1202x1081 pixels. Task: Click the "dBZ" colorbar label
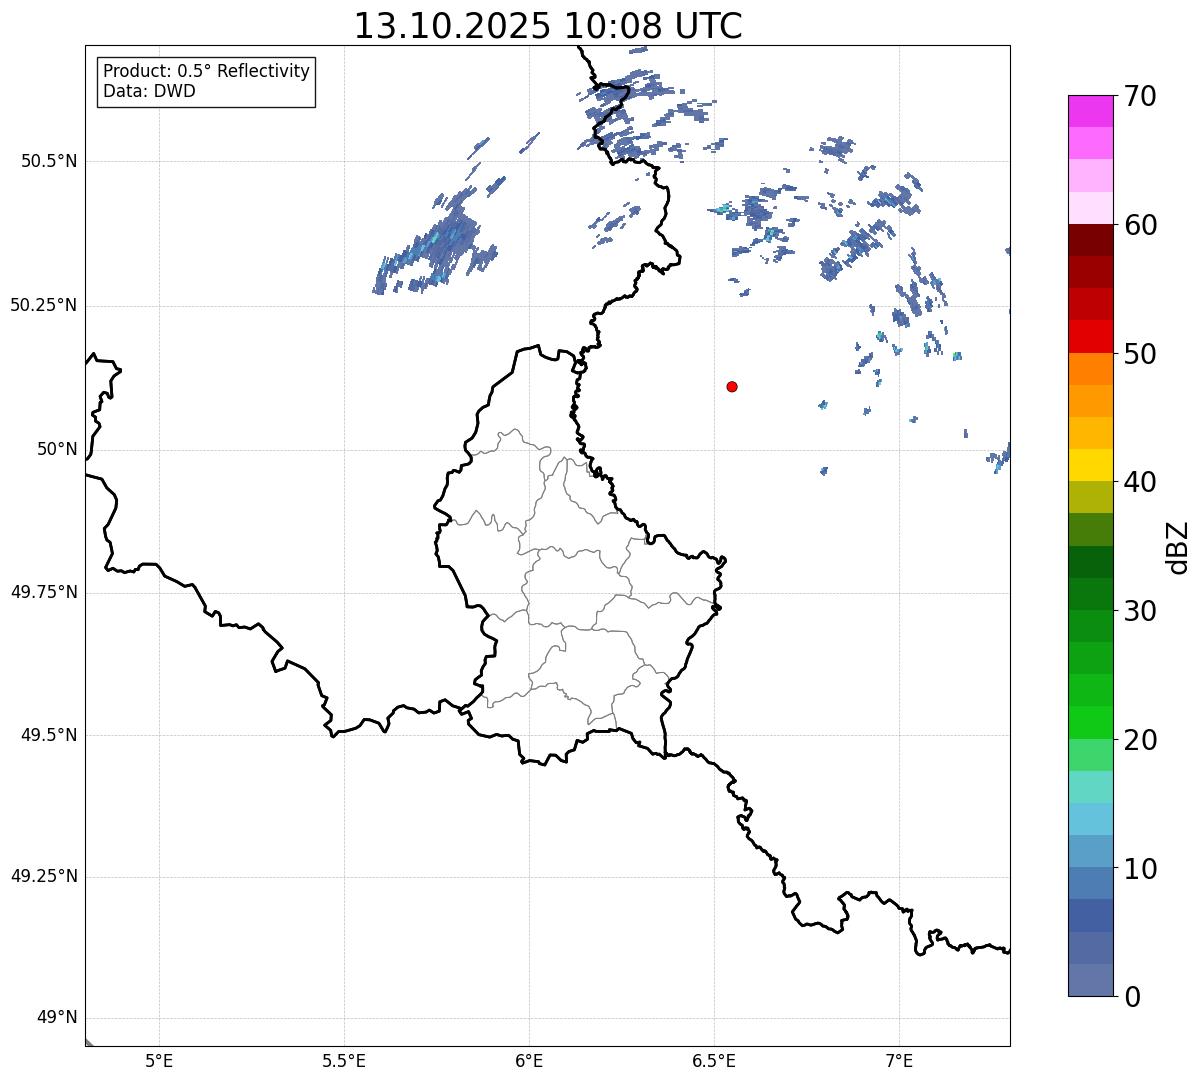tap(1178, 547)
